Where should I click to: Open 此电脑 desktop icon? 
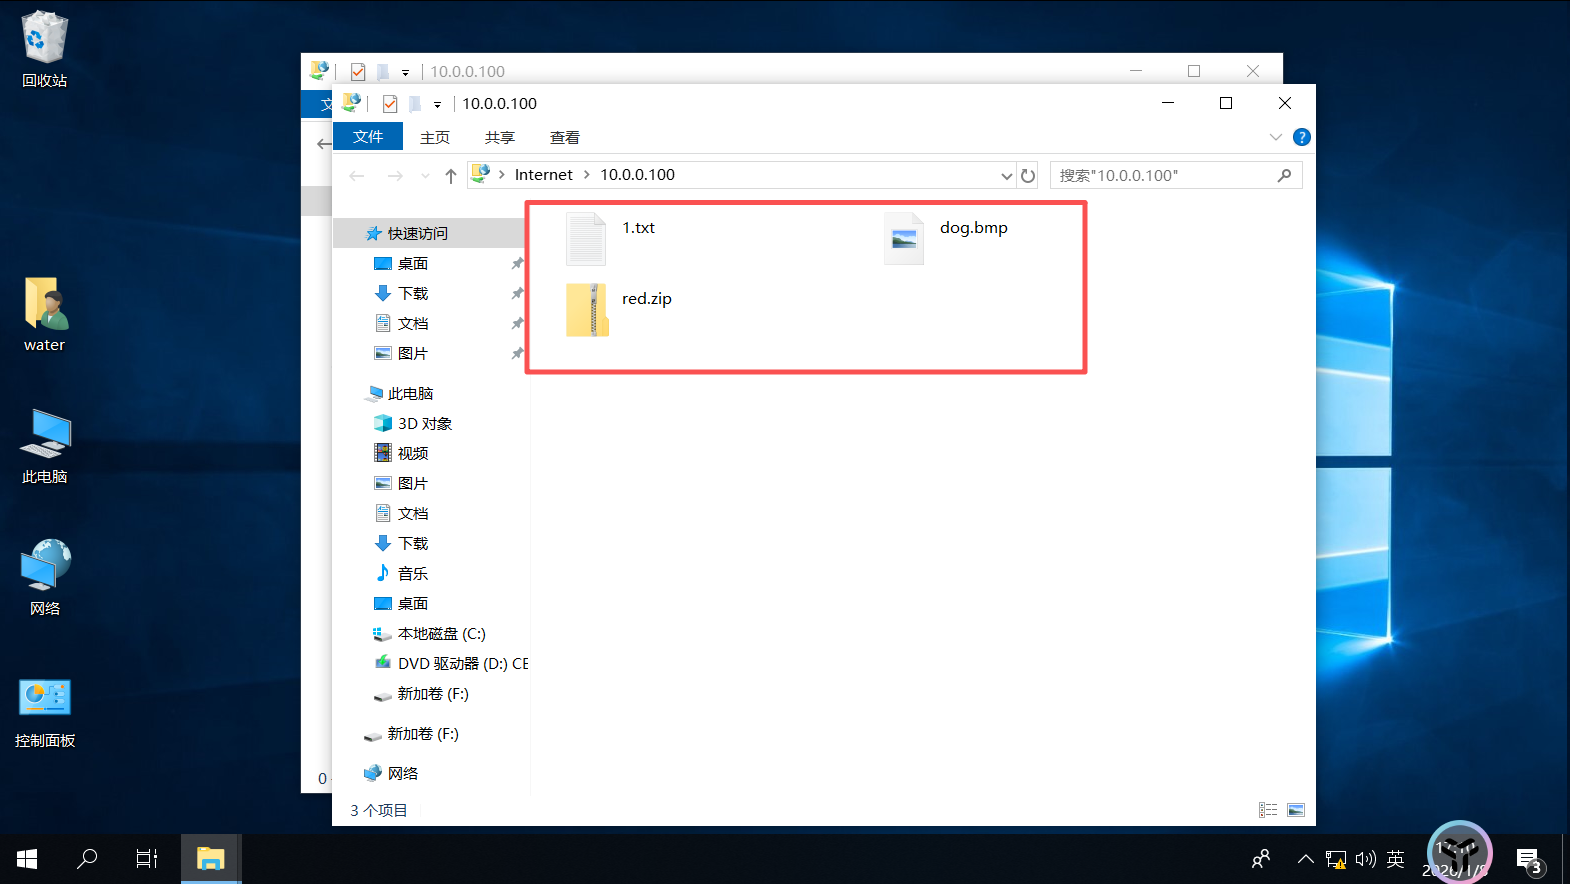(x=44, y=446)
